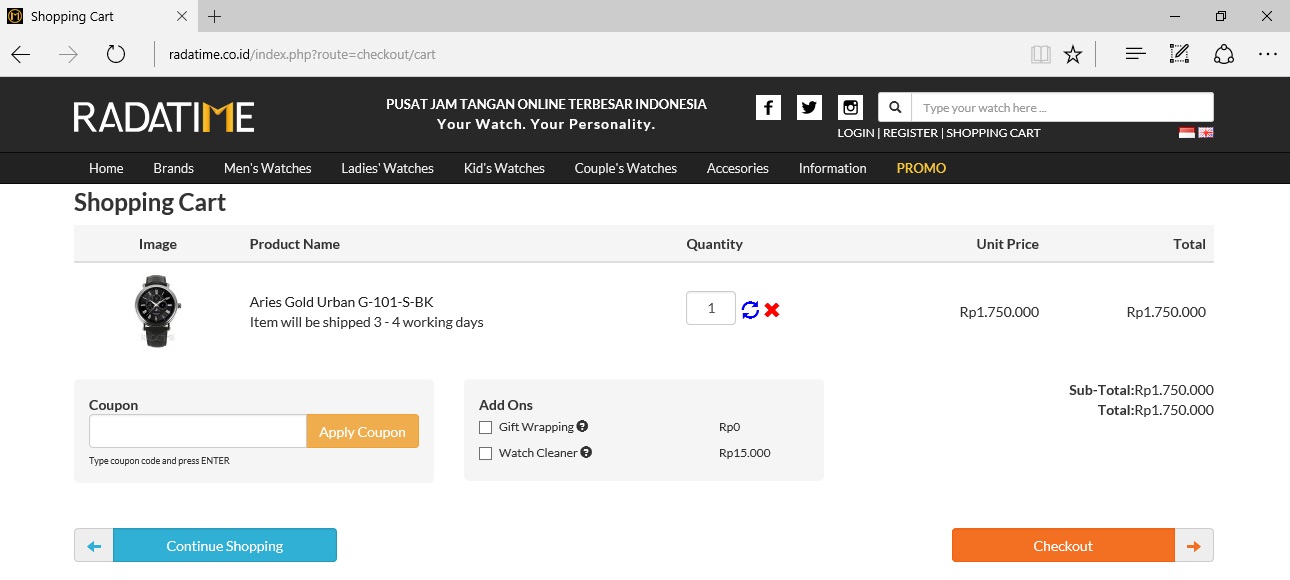Add page to favorites star
The image size is (1290, 580).
(x=1073, y=54)
